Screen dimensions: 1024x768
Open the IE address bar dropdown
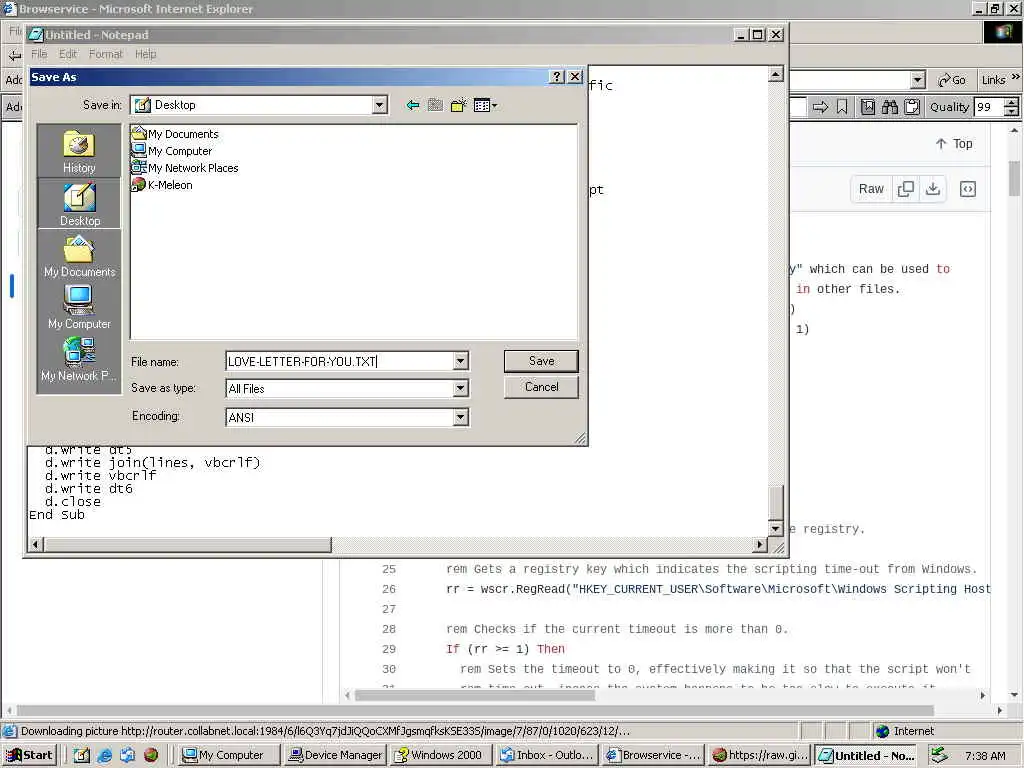918,80
